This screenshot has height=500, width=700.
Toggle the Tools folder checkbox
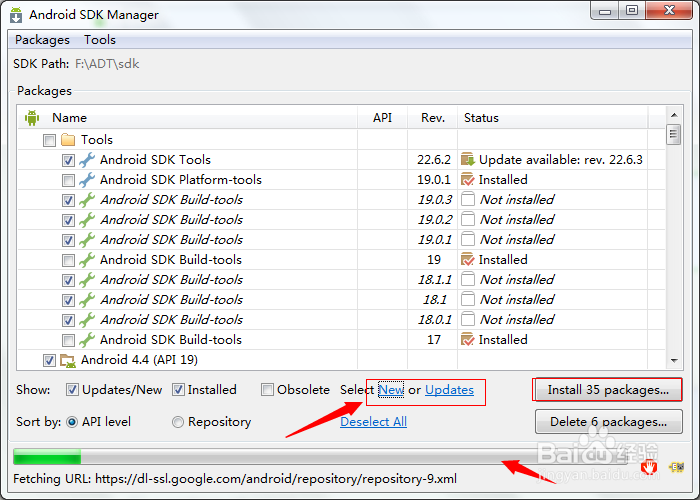(x=50, y=140)
